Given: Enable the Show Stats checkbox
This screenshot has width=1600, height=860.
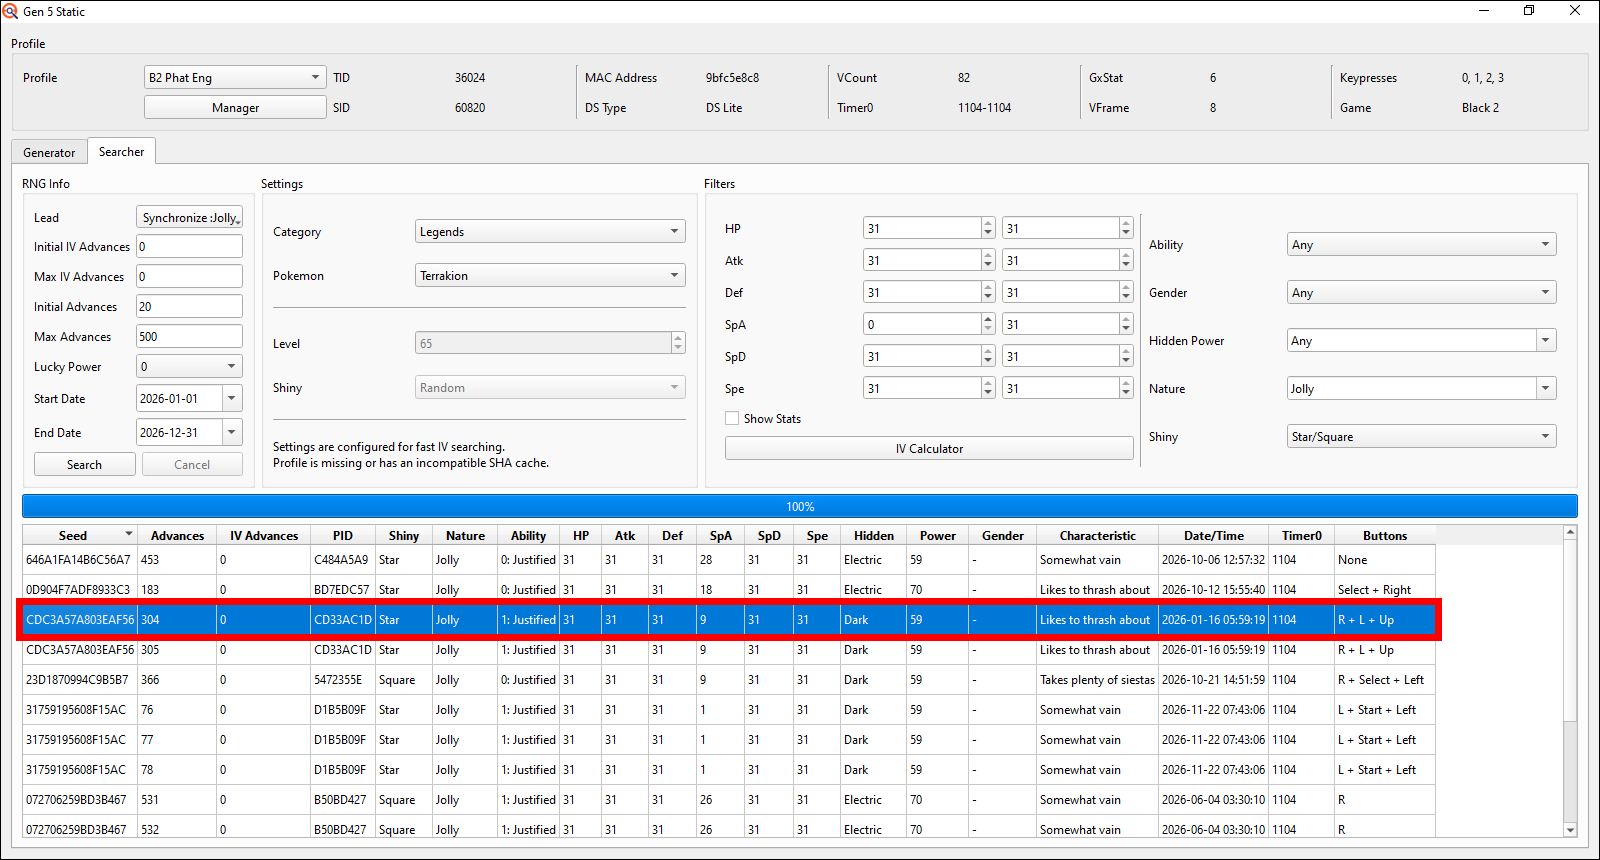Looking at the screenshot, I should (733, 419).
